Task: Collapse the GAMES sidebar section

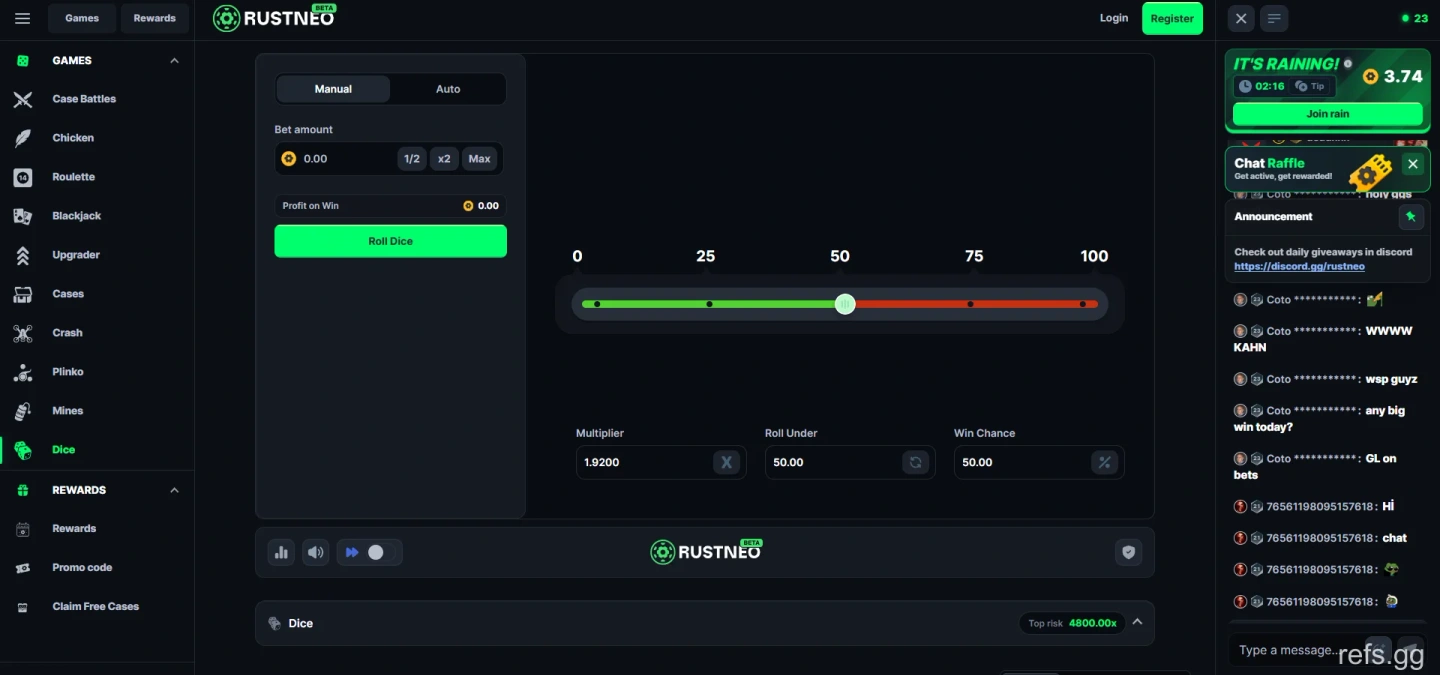Action: 174,61
